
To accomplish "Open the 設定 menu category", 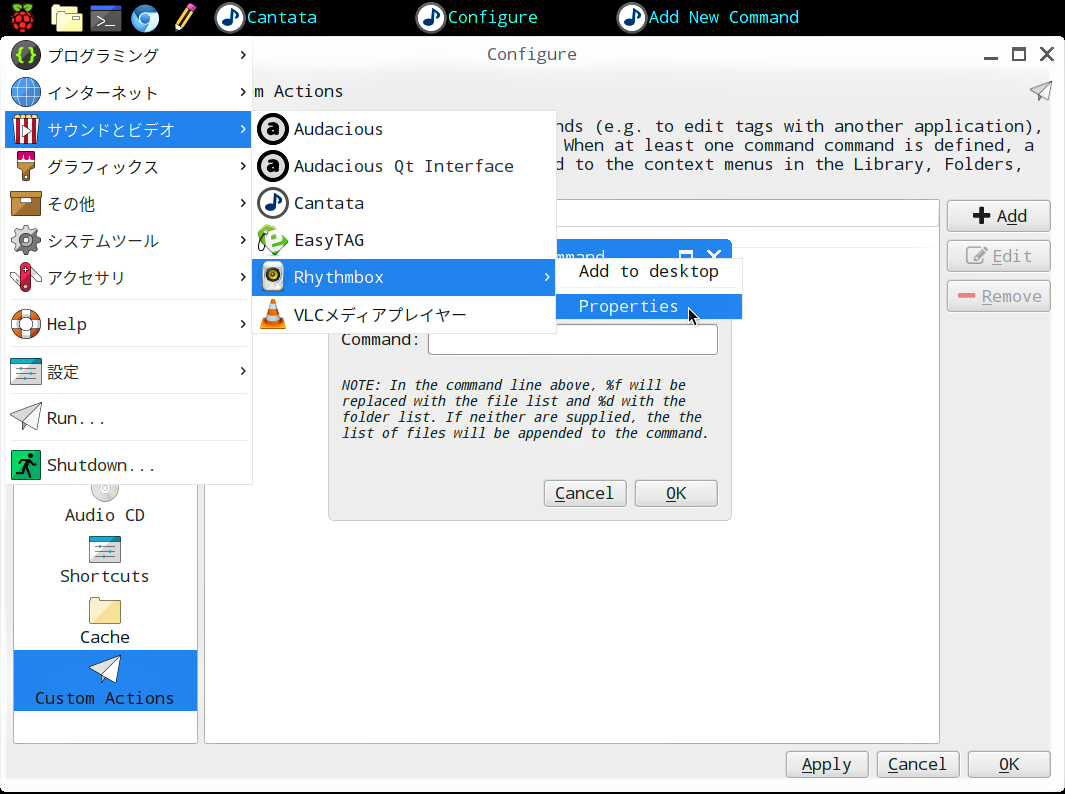I will point(128,372).
